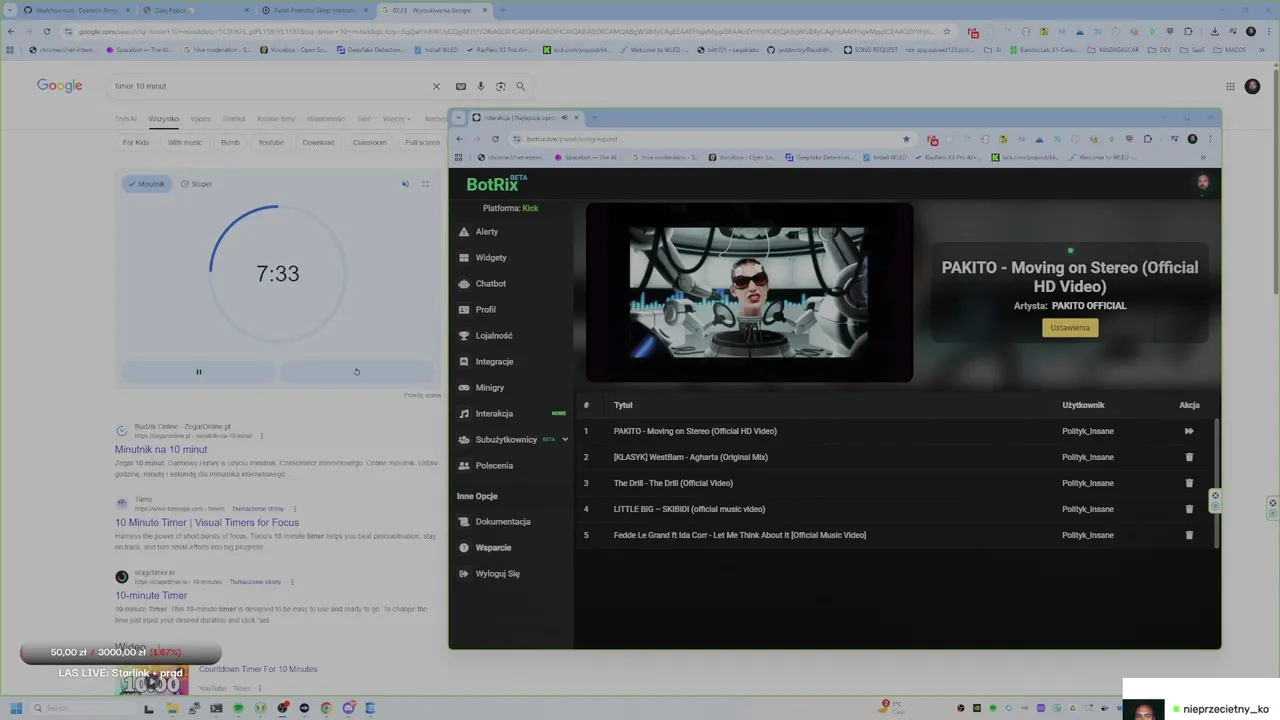Delete the Fedde Le Grand song request

(x=1189, y=535)
